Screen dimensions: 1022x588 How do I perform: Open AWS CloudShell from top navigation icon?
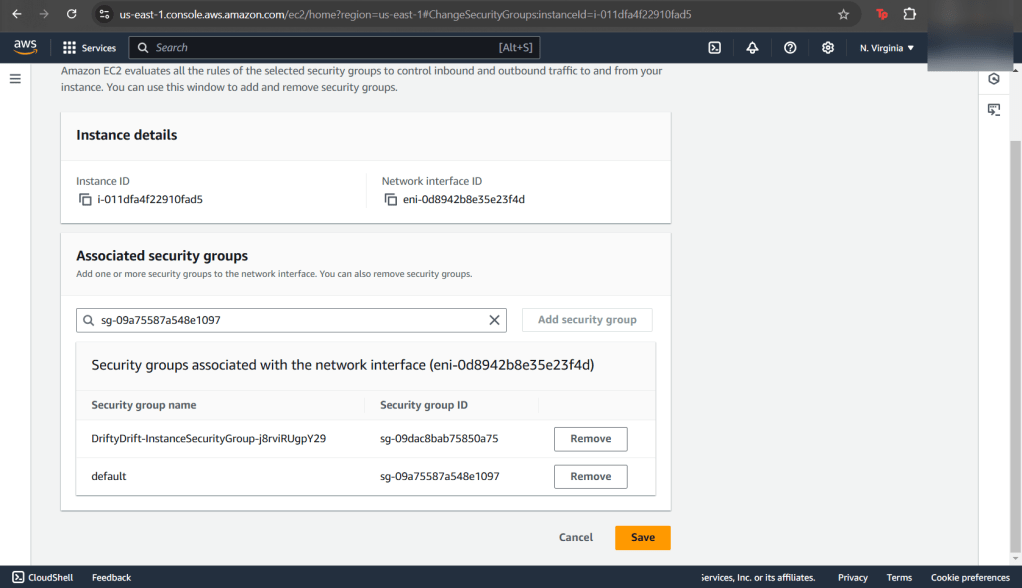(x=715, y=48)
